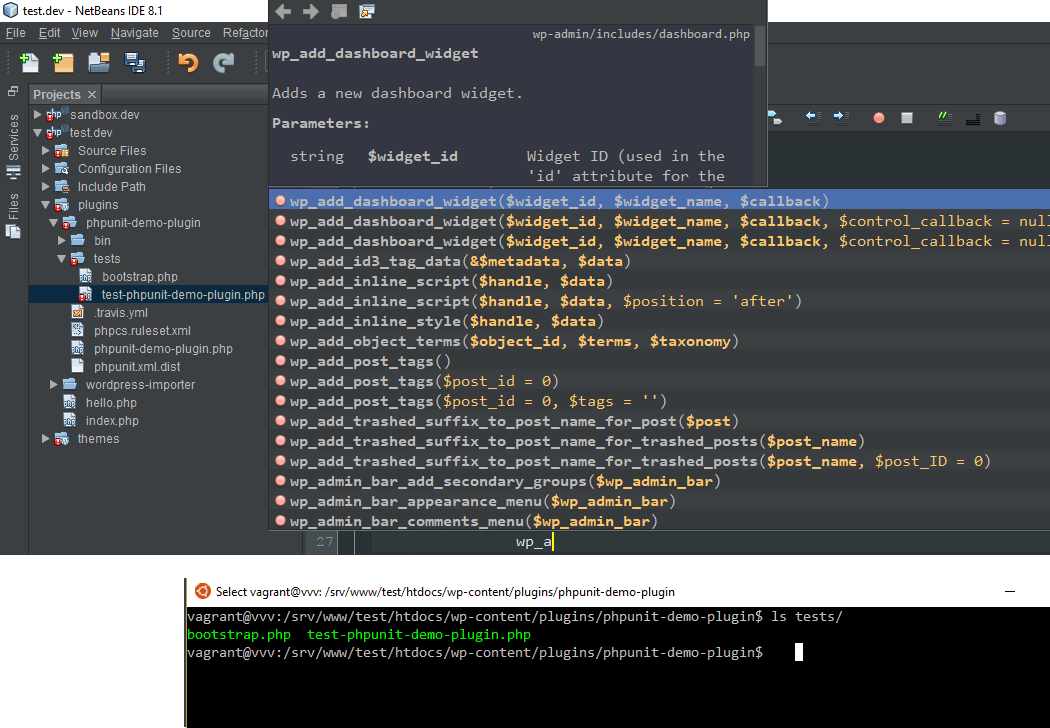Open the File menu
Image resolution: width=1050 pixels, height=728 pixels.
15,33
